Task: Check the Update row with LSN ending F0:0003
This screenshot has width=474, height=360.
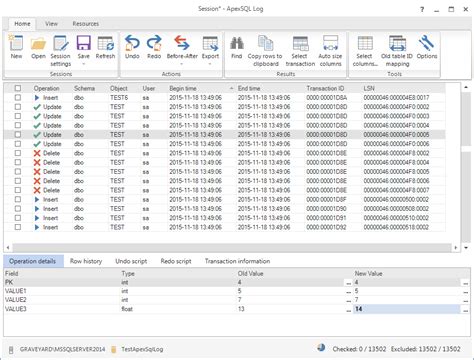Action: click(18, 116)
